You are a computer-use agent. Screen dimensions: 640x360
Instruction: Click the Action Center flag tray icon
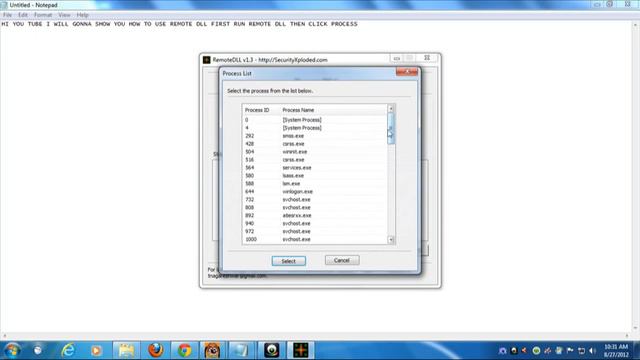(x=570, y=351)
